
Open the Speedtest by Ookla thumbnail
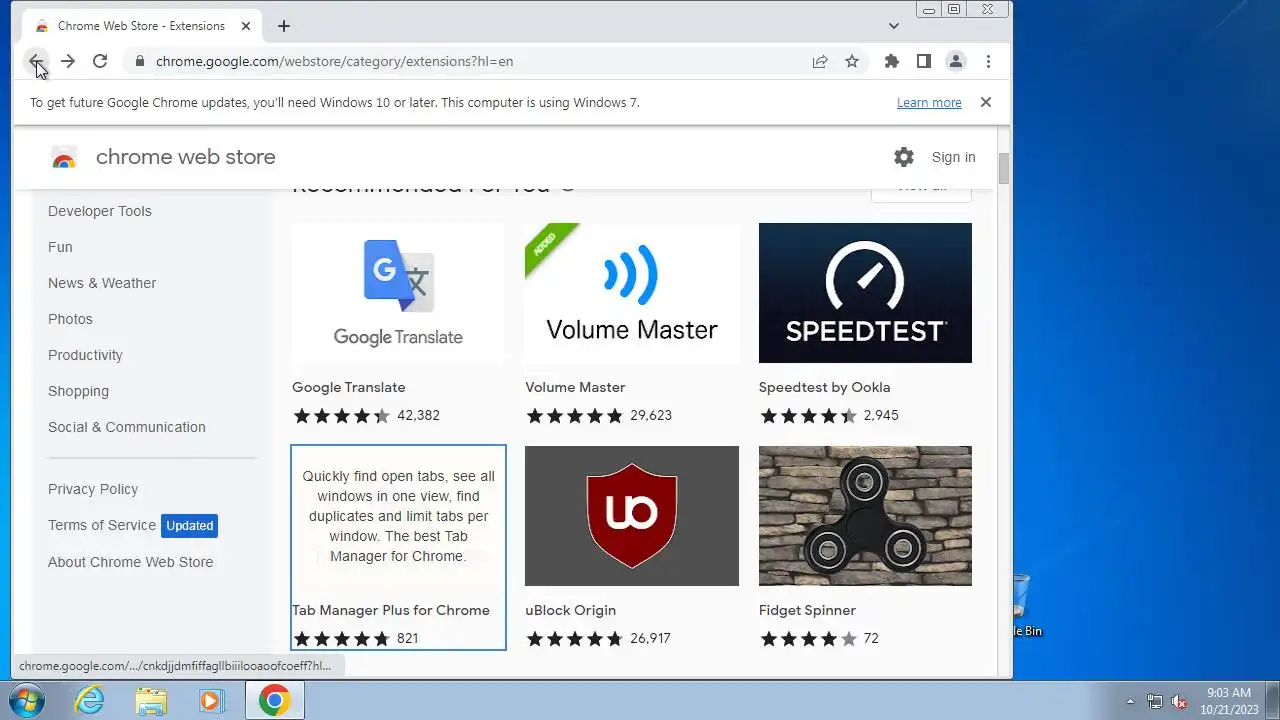[865, 293]
